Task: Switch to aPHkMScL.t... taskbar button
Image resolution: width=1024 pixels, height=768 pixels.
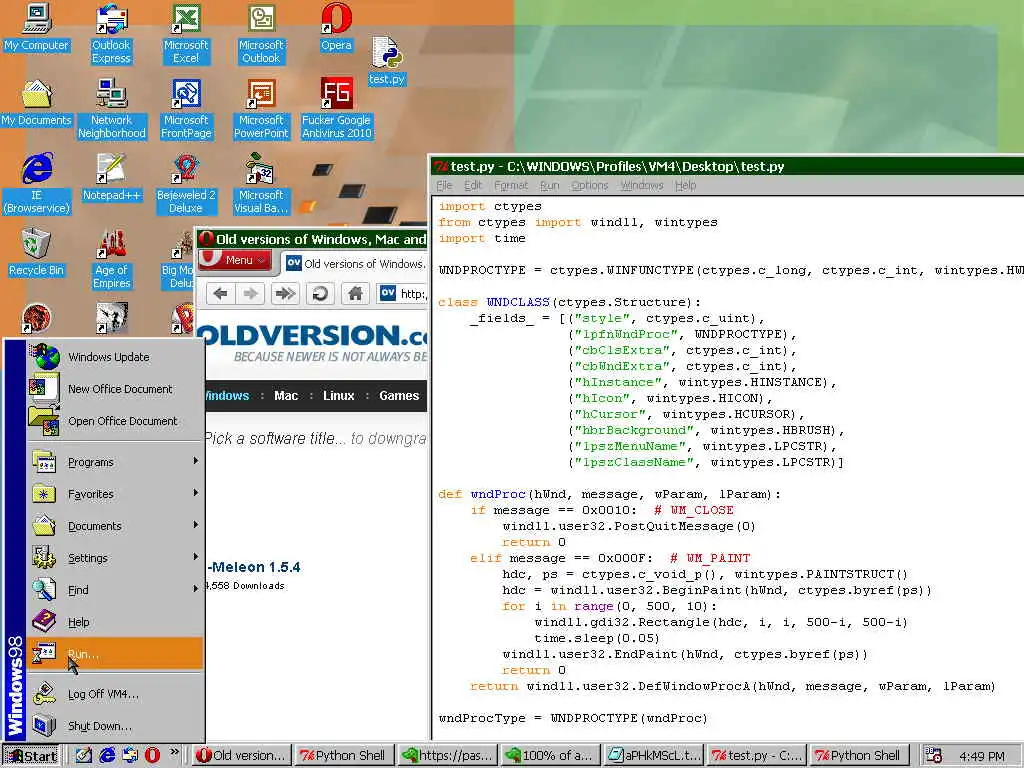Action: (x=654, y=756)
